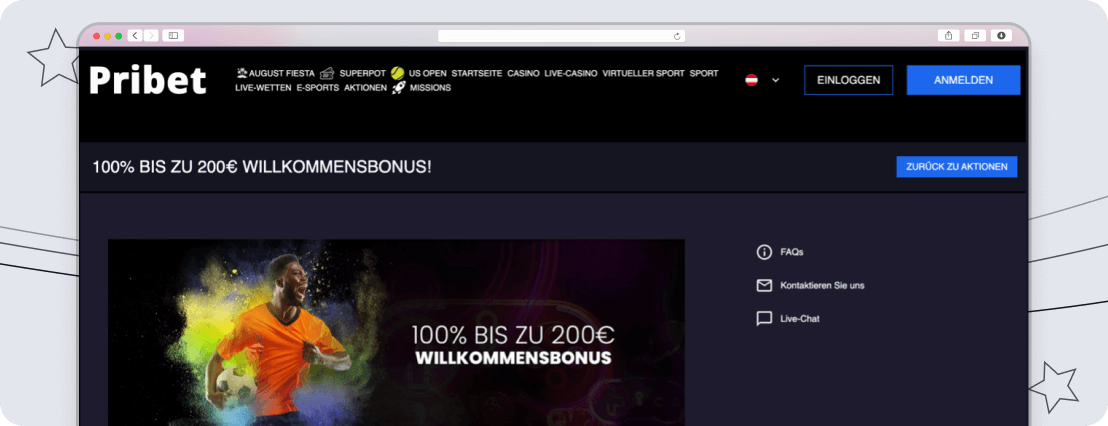
Task: Open the Safari downloads button
Action: (1001, 35)
